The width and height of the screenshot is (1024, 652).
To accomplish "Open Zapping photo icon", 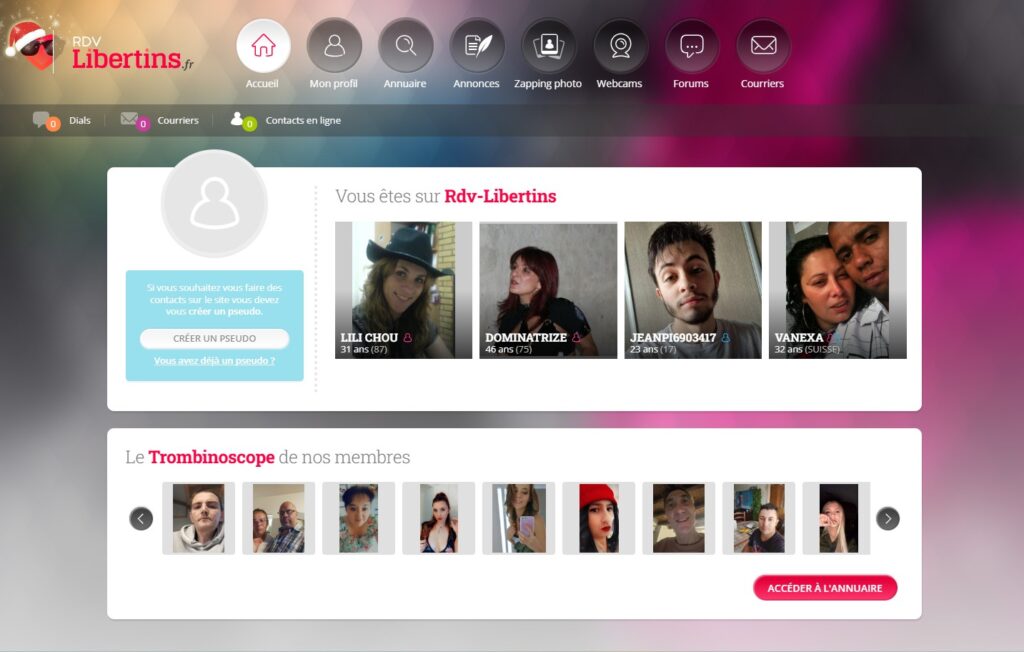I will tap(549, 46).
